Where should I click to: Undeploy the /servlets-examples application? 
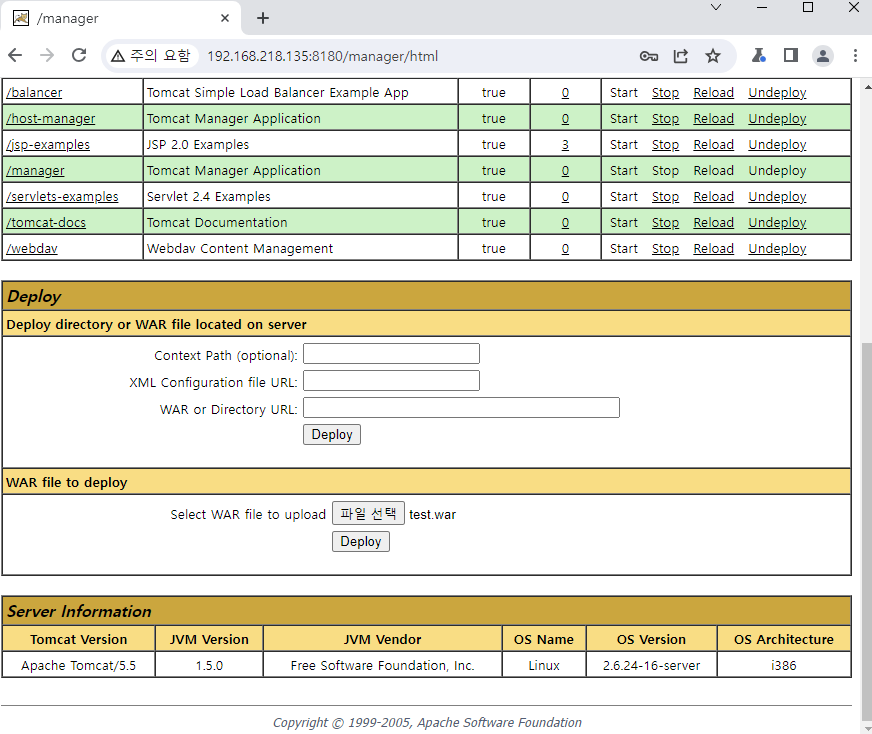[777, 196]
